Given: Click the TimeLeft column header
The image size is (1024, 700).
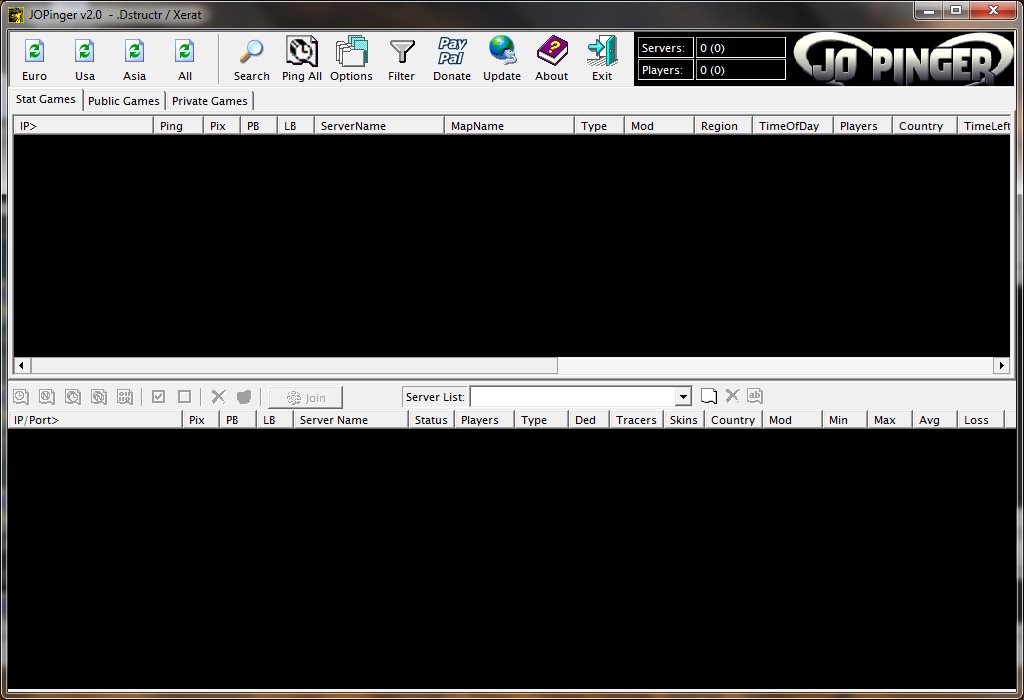Looking at the screenshot, I should (x=984, y=126).
